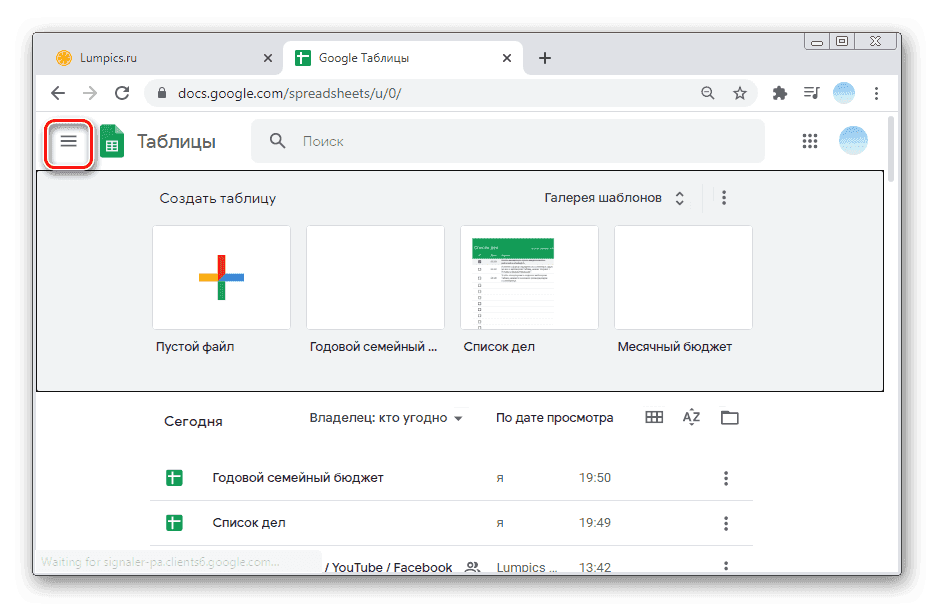Click the Google Sheets logo icon
Image resolution: width=934 pixels, height=608 pixels.
112,142
